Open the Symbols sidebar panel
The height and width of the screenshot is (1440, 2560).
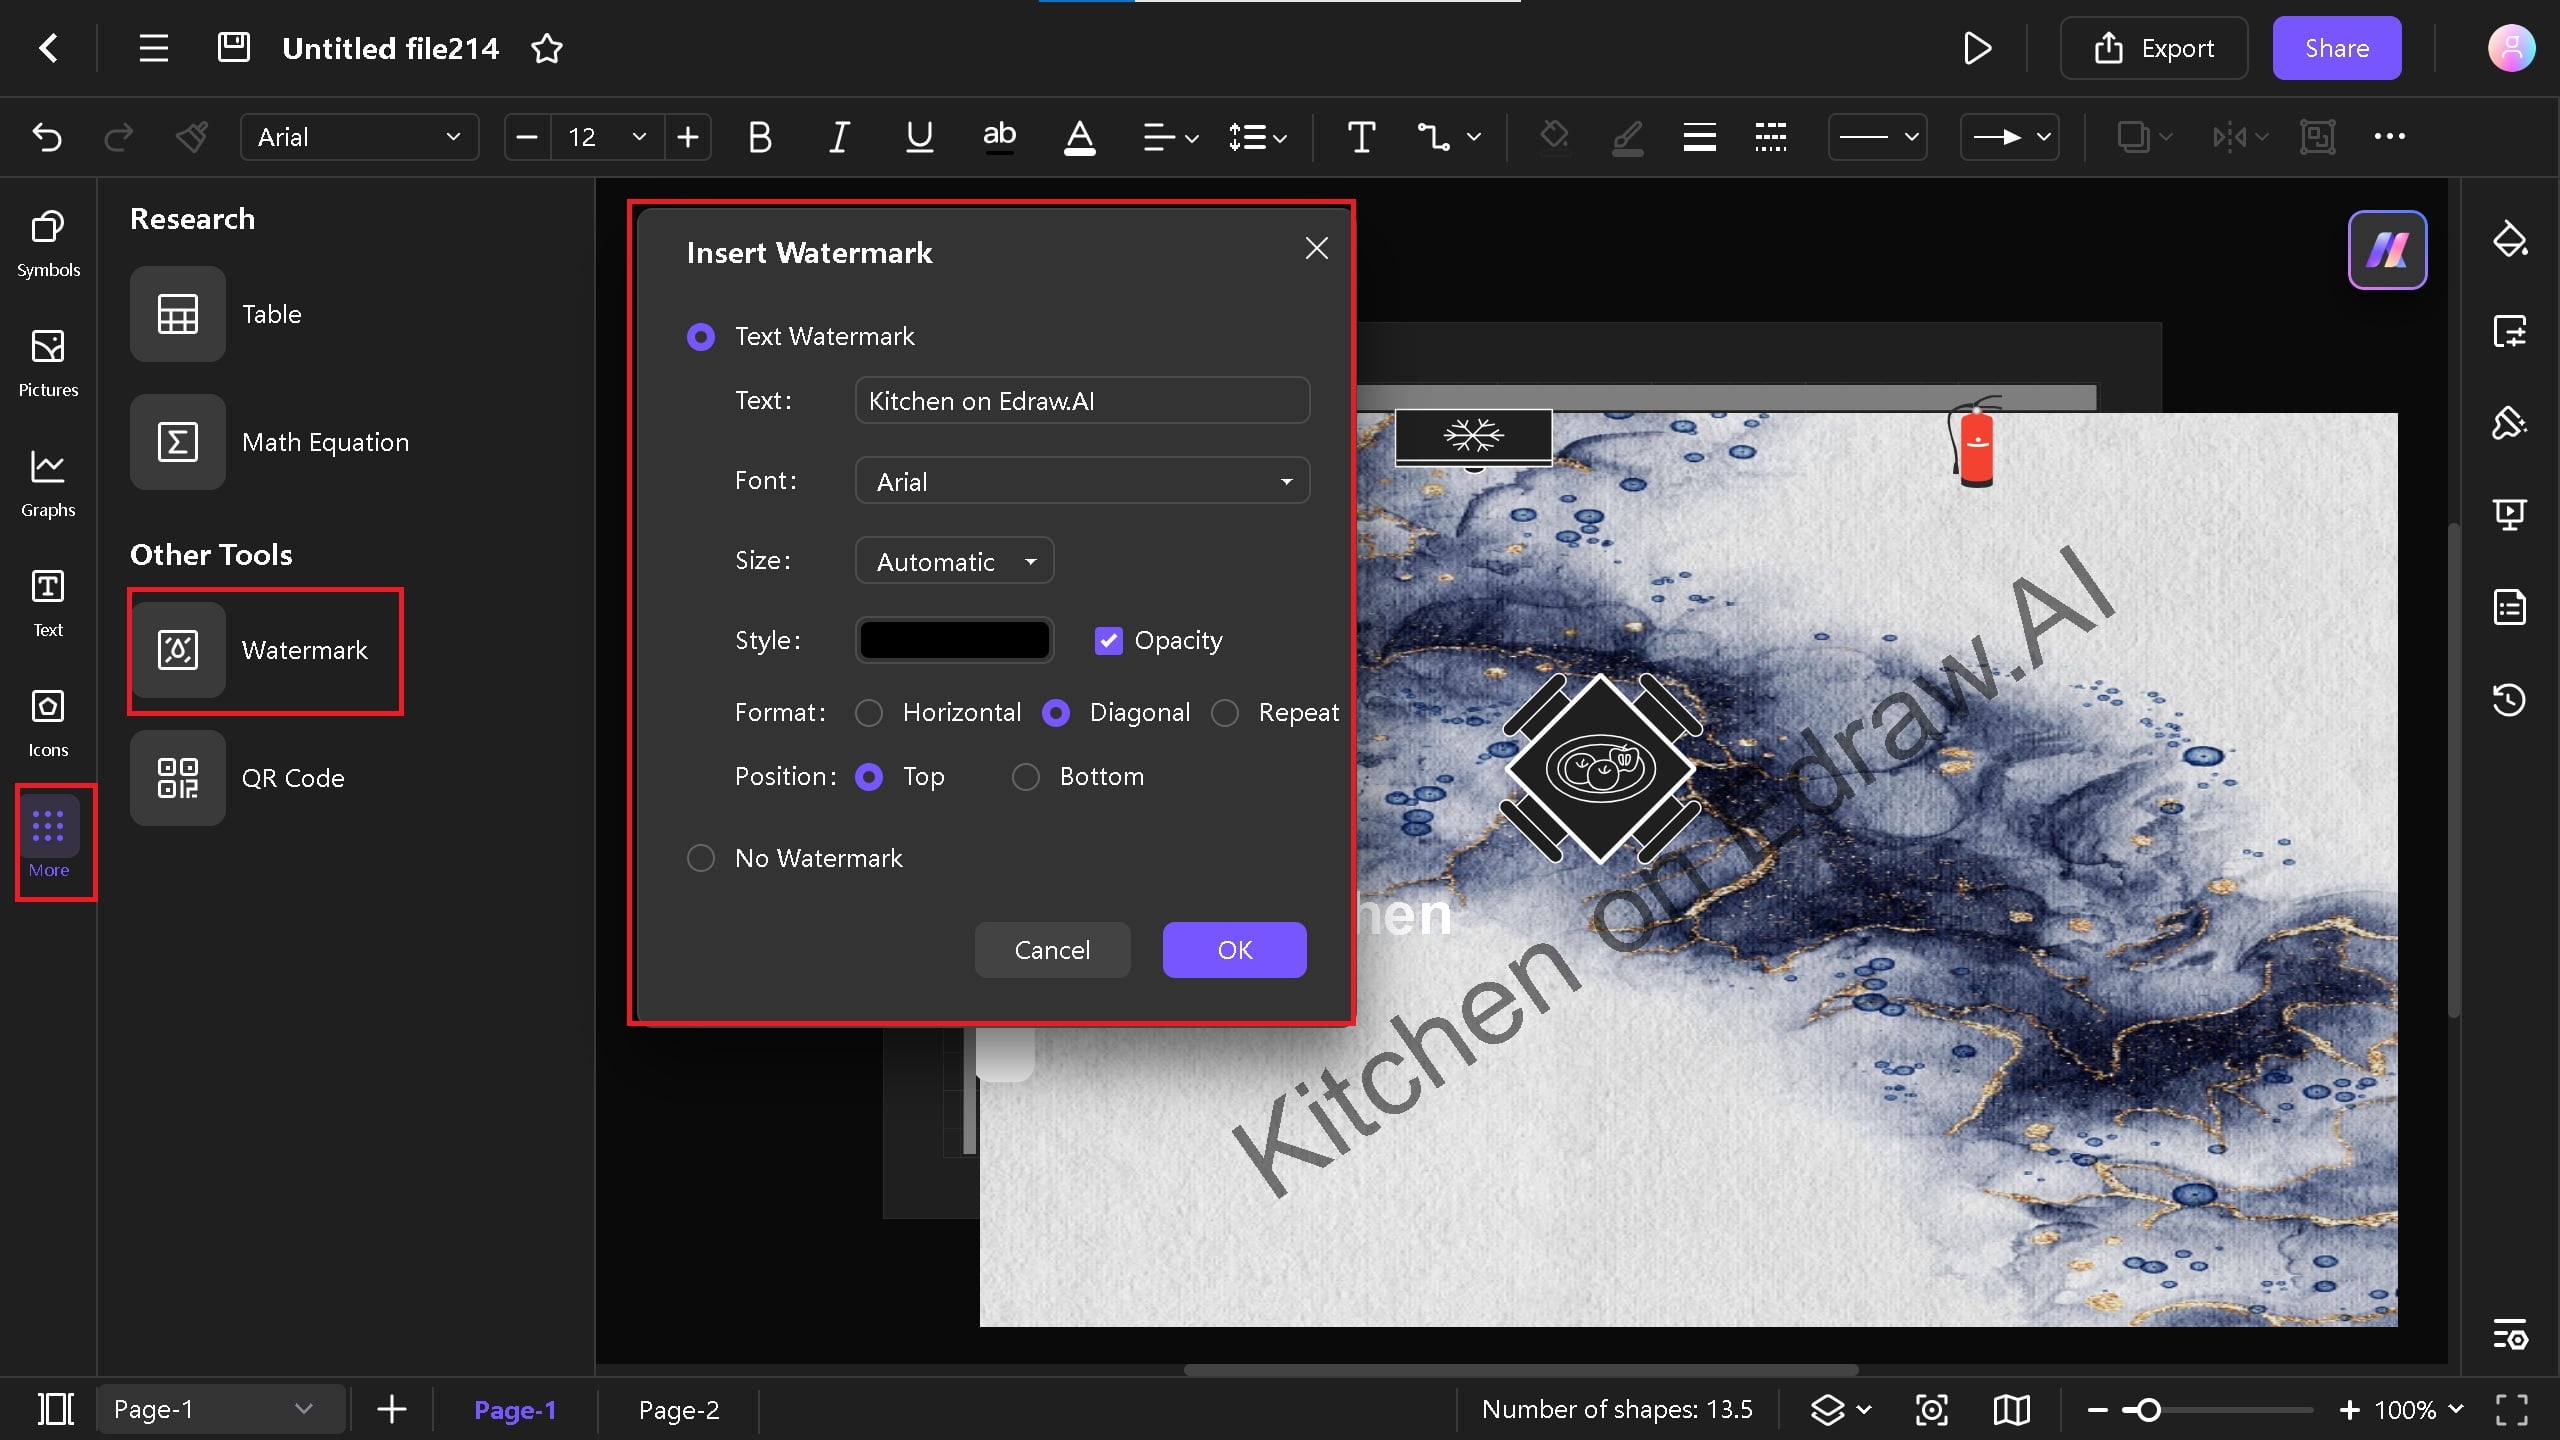[x=48, y=244]
